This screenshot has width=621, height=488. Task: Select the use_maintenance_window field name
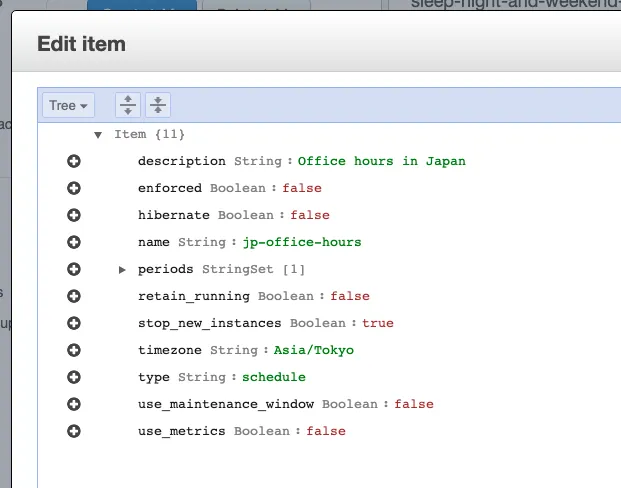click(226, 404)
